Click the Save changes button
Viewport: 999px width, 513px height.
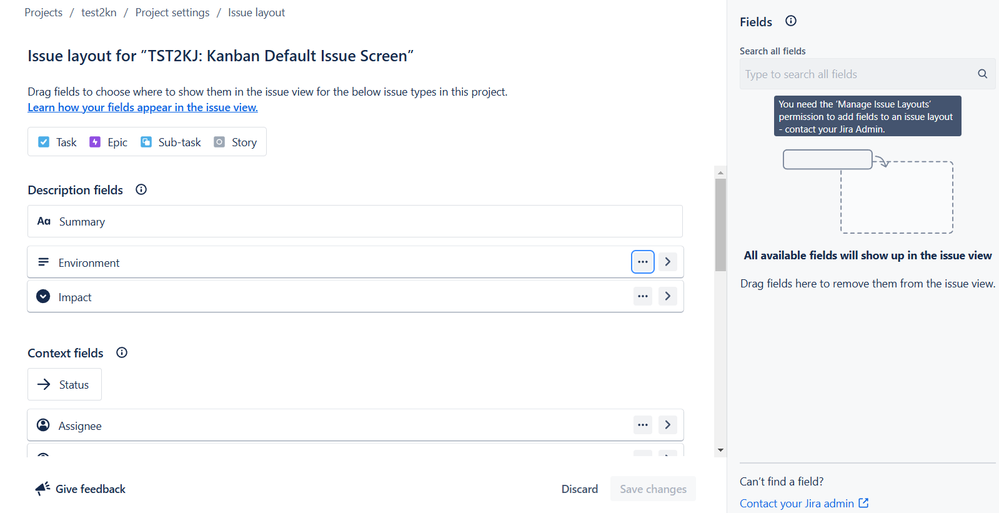653,489
